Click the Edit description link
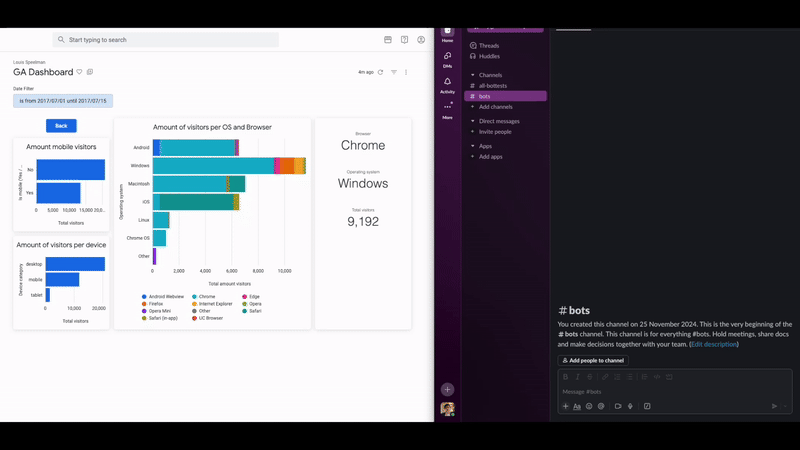This screenshot has width=800, height=450. (x=714, y=344)
